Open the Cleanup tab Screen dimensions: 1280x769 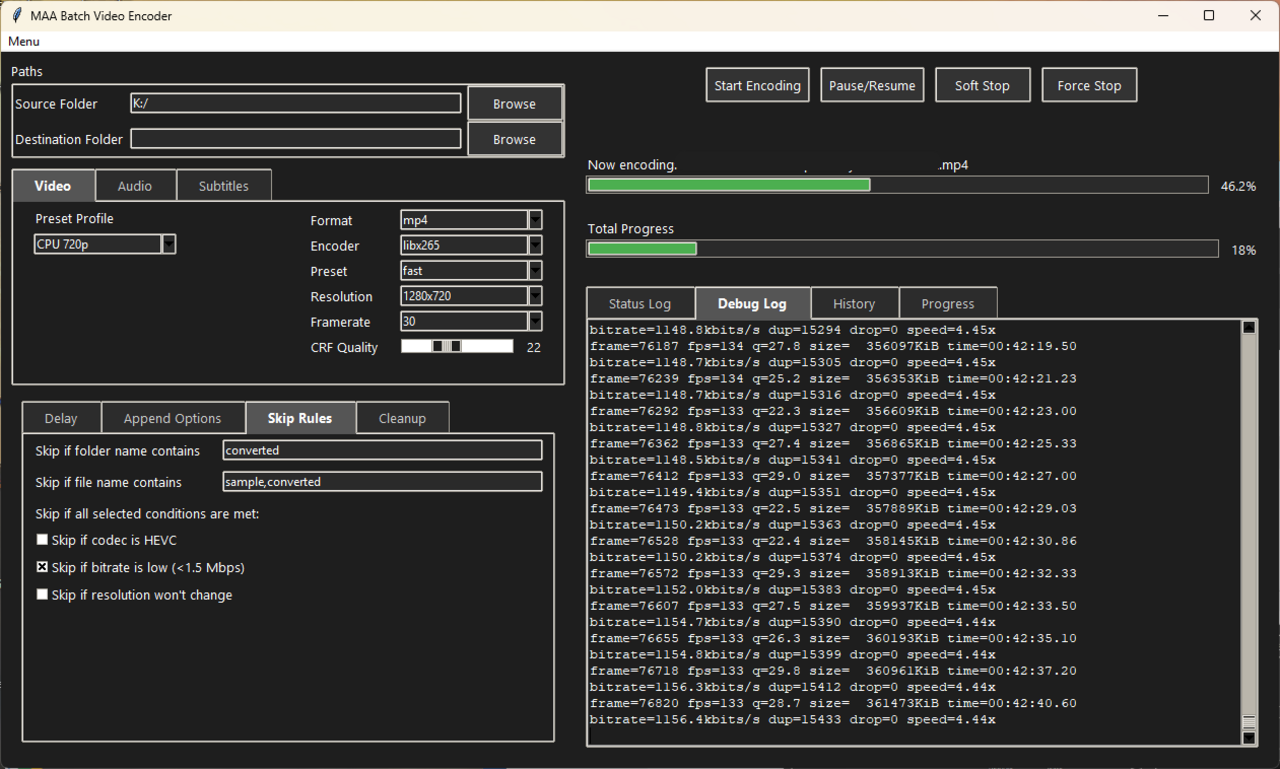pos(402,418)
